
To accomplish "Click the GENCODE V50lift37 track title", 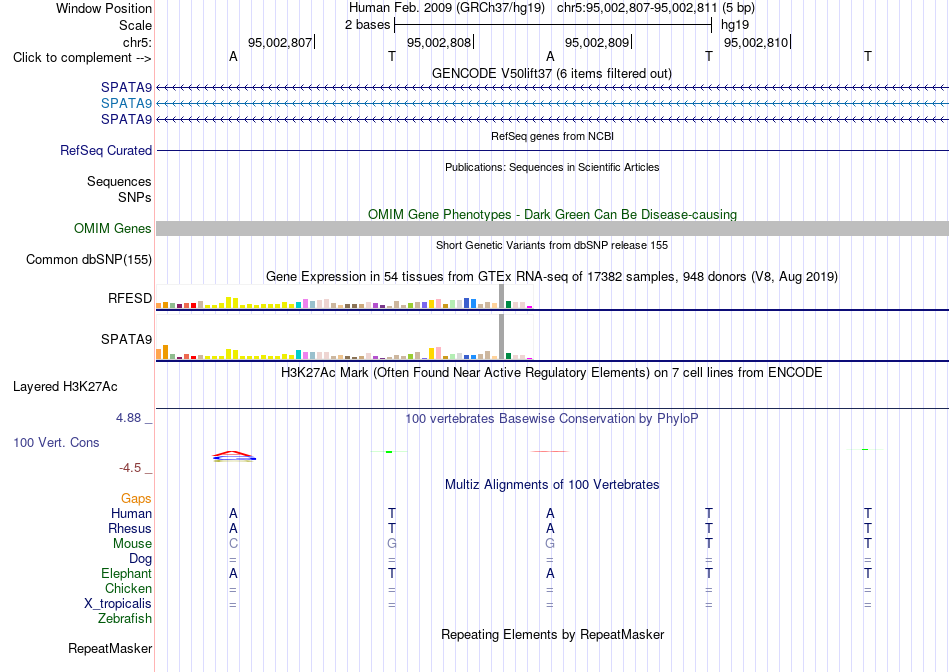I will pyautogui.click(x=551, y=73).
